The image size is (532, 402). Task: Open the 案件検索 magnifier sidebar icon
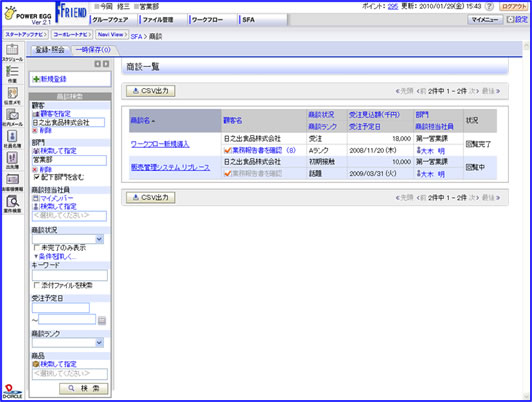point(12,201)
